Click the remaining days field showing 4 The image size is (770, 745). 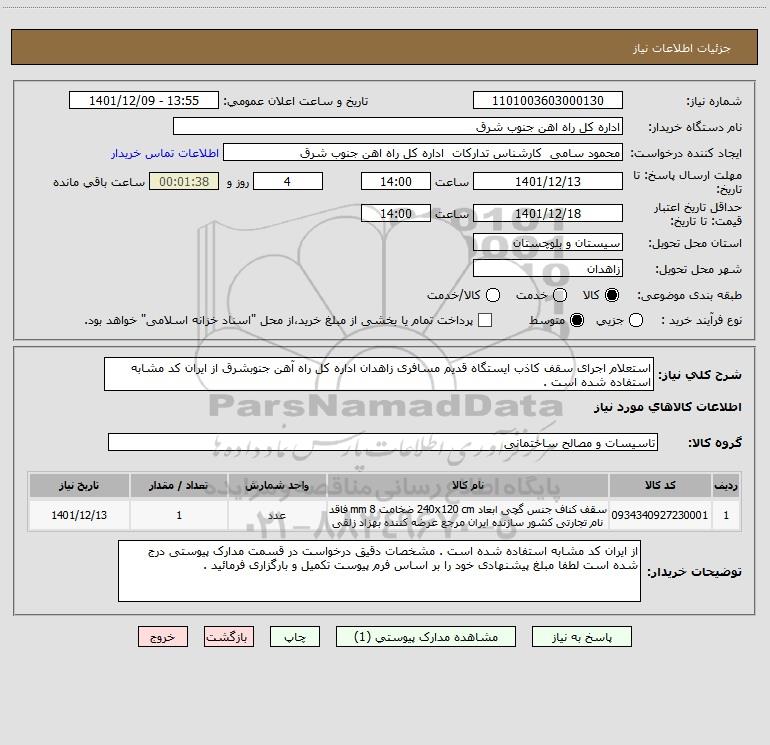coord(288,182)
